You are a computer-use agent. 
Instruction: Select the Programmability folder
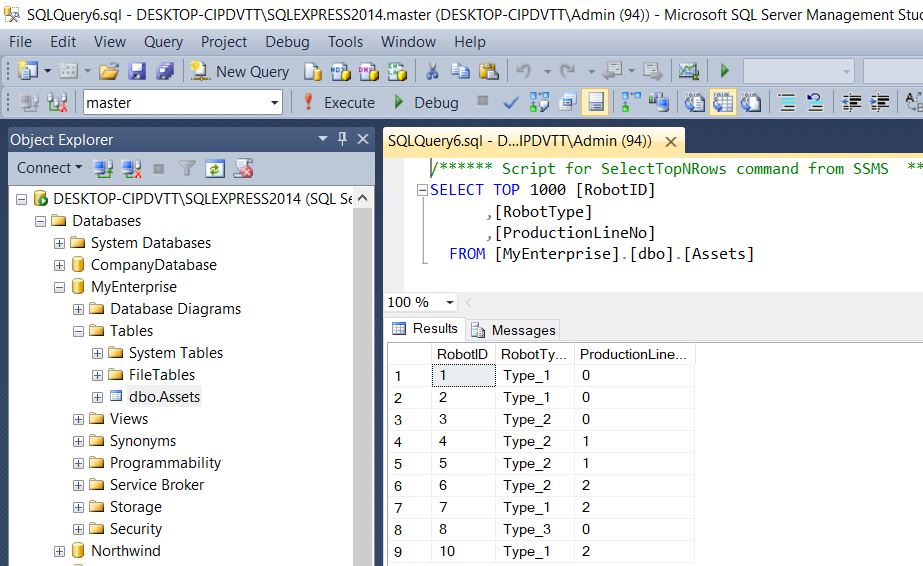[x=165, y=462]
